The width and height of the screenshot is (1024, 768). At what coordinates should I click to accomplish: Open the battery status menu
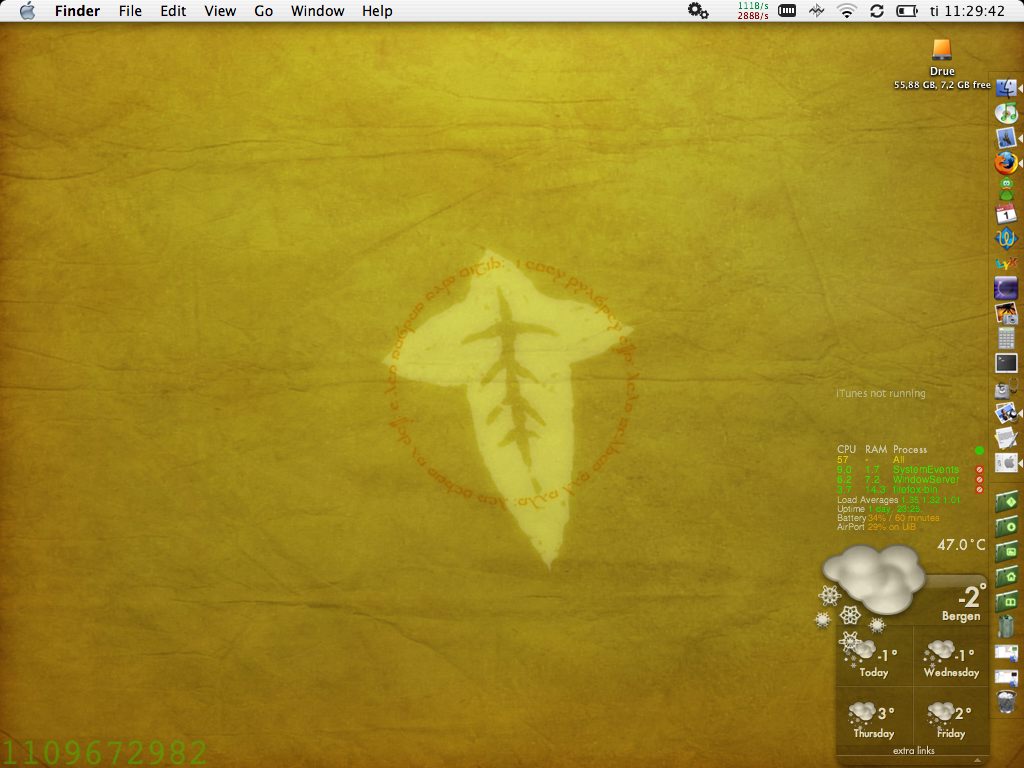click(x=906, y=10)
